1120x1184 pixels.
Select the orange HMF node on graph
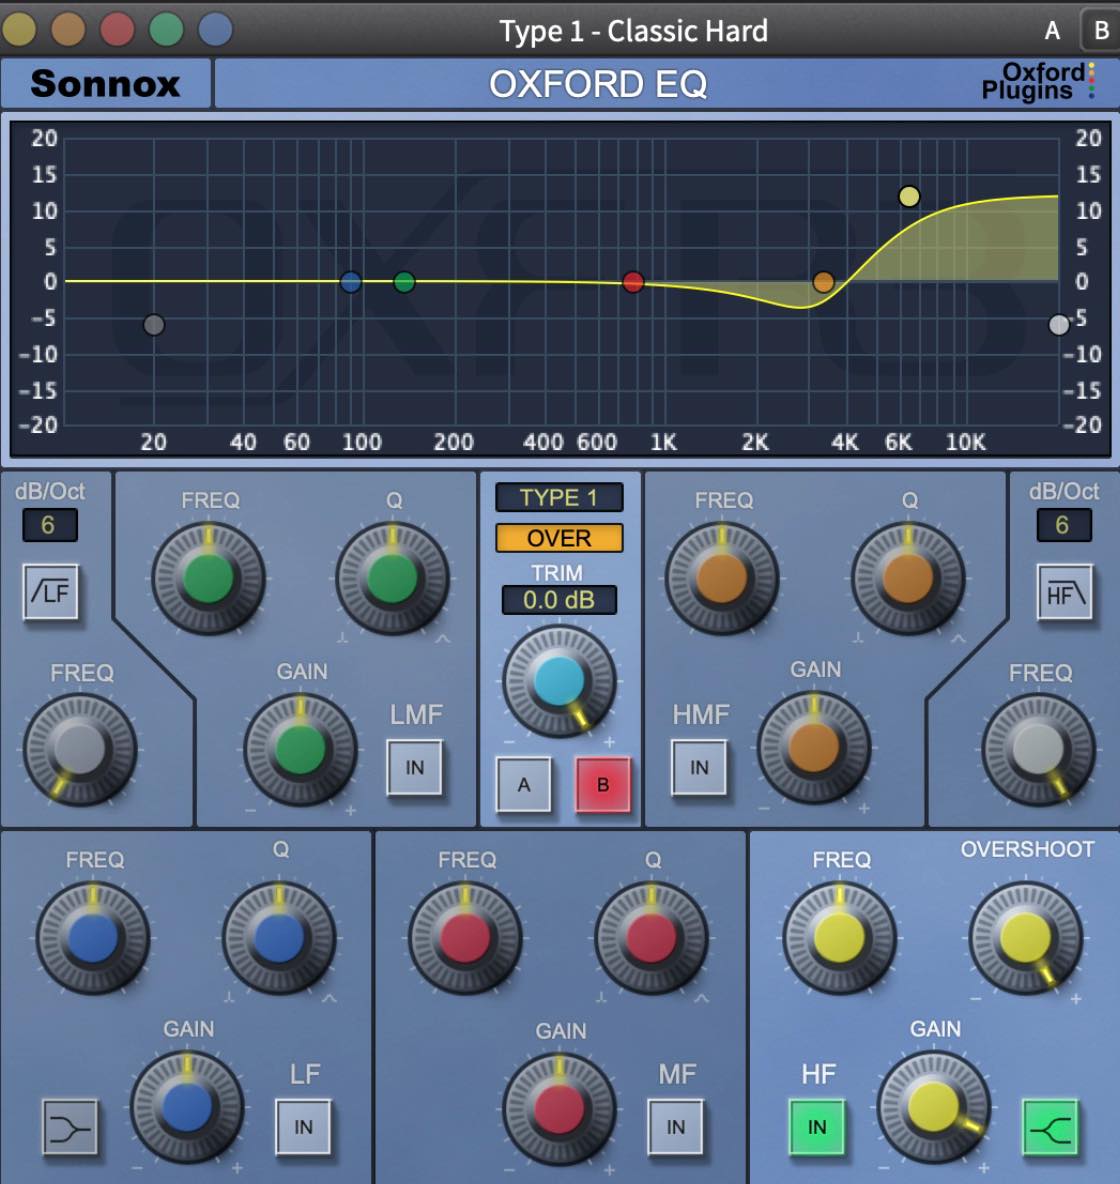(823, 282)
